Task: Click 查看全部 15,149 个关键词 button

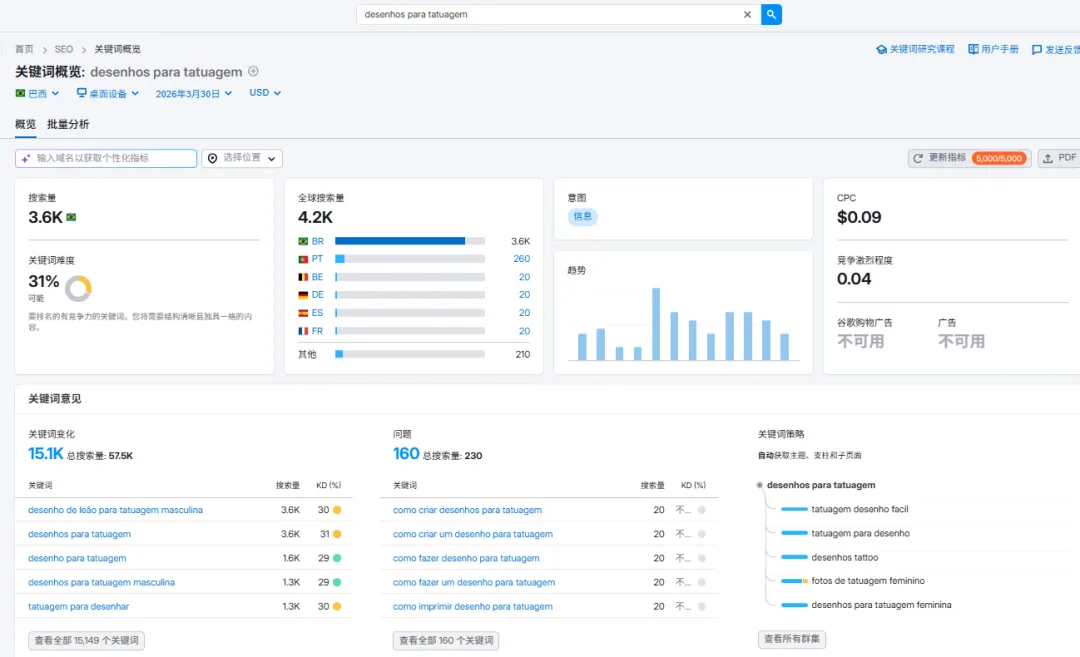Action: tap(86, 640)
